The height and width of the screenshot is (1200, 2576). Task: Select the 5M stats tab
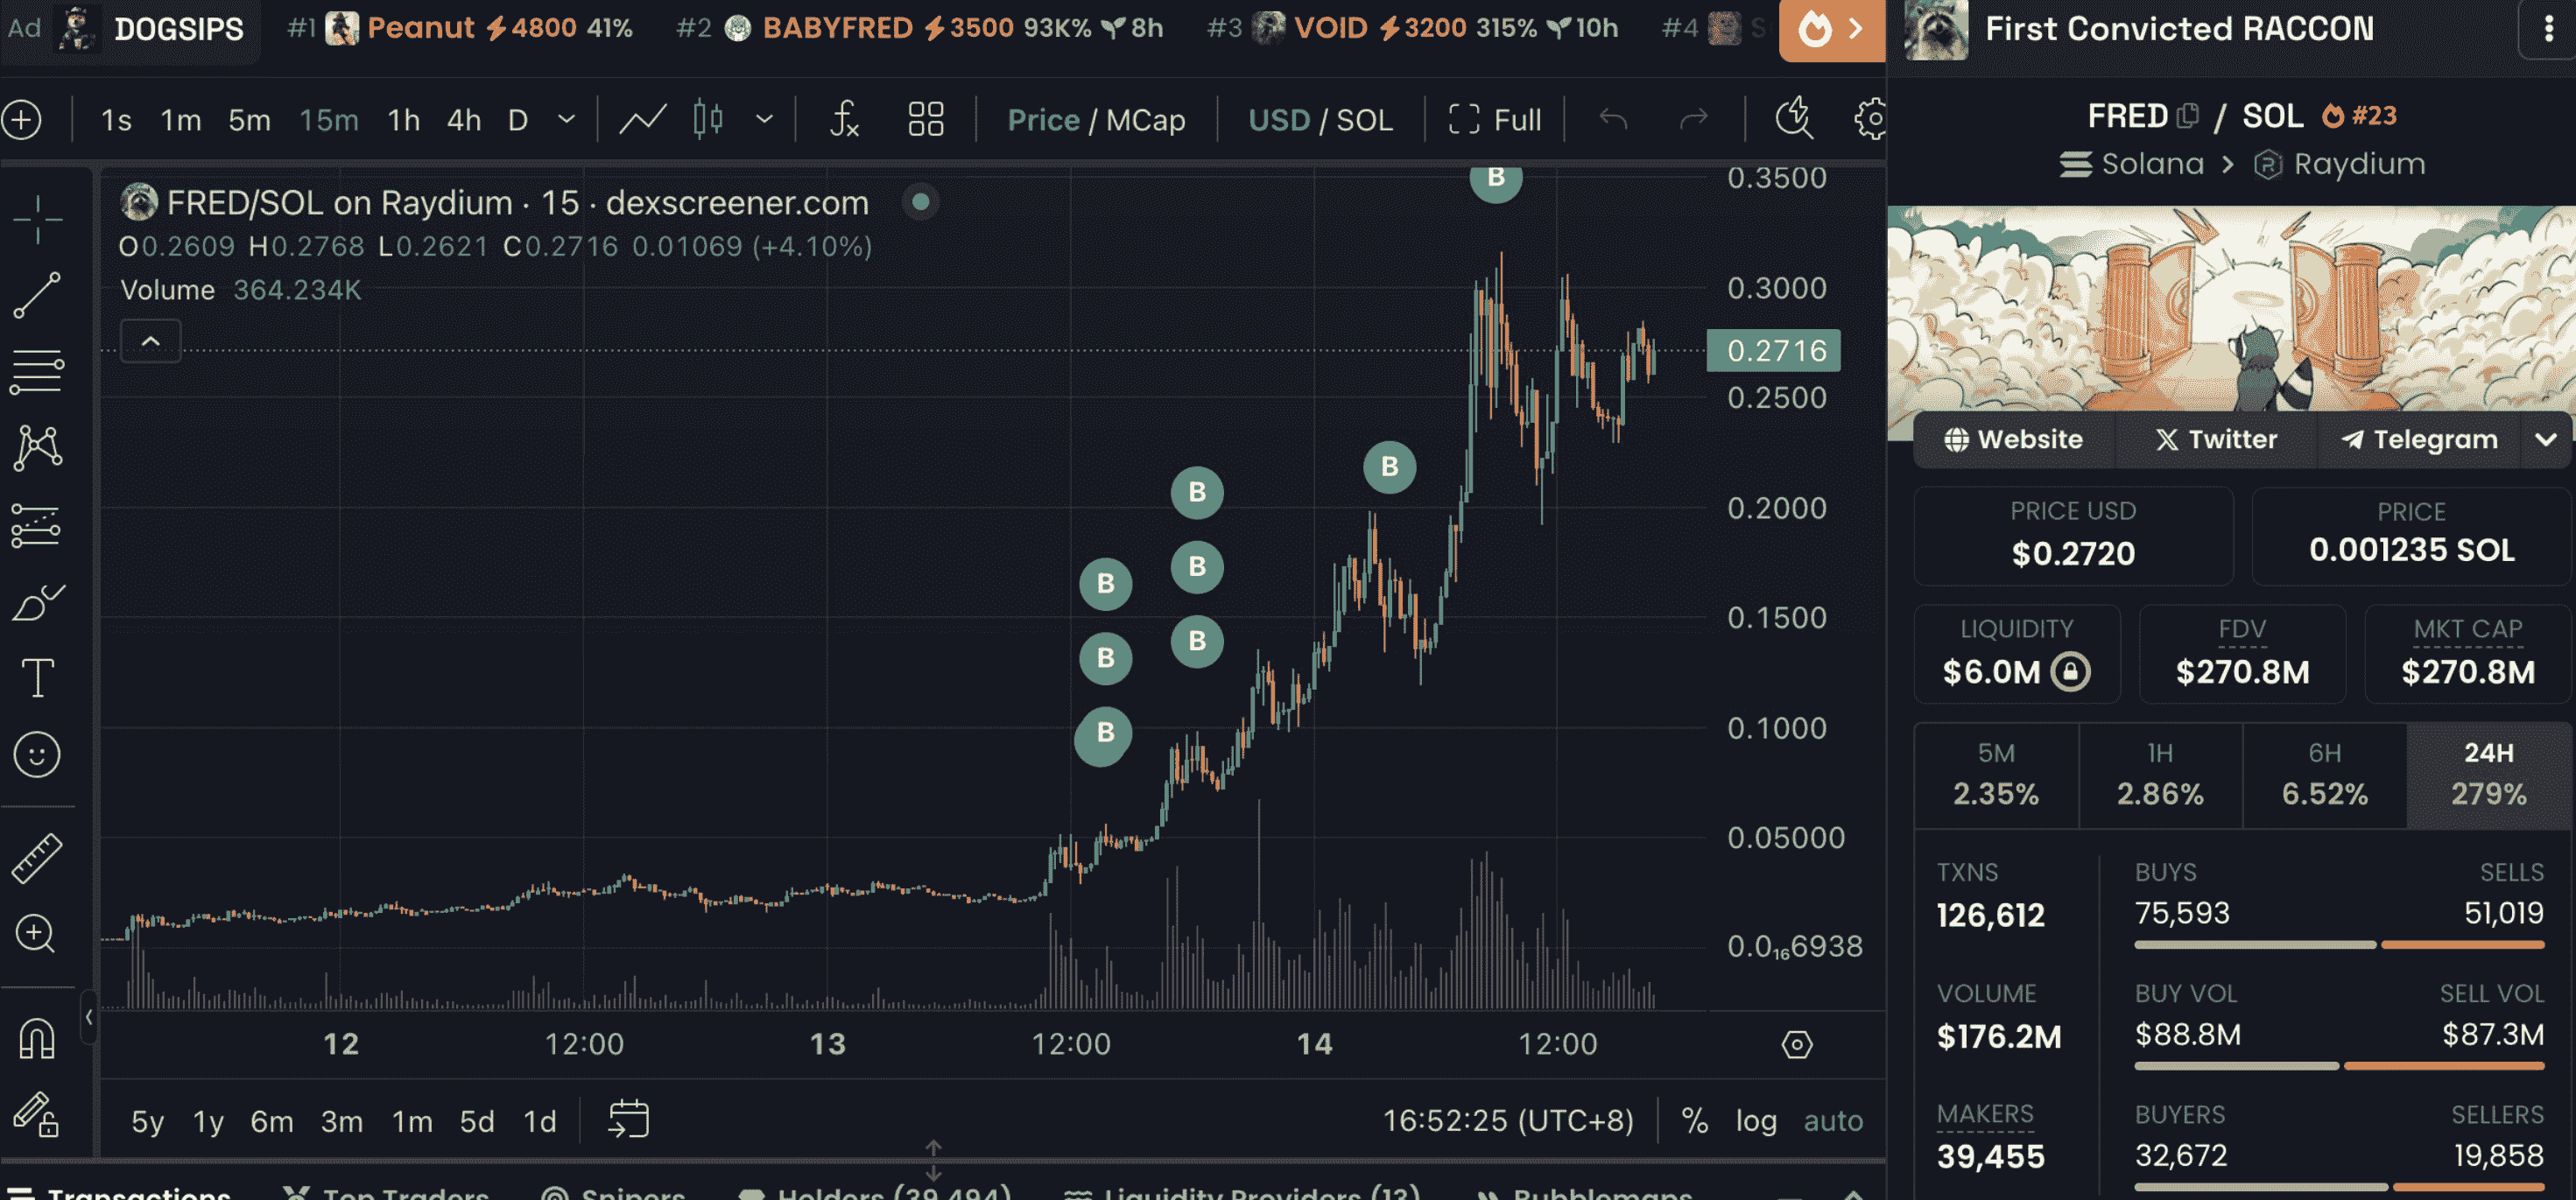tap(1996, 774)
